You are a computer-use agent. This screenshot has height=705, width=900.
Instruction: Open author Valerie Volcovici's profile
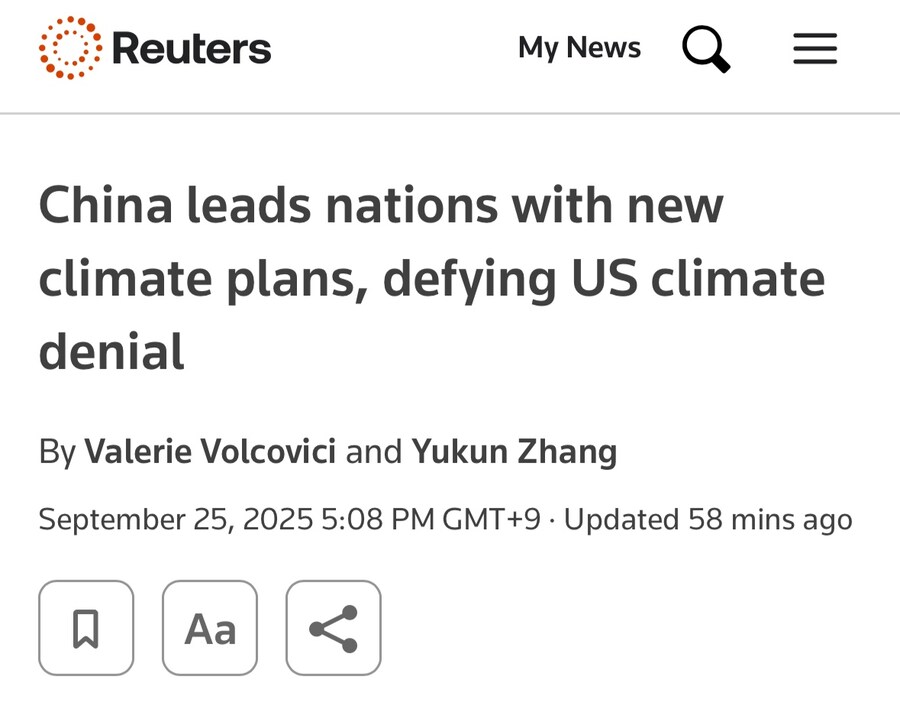click(x=210, y=451)
